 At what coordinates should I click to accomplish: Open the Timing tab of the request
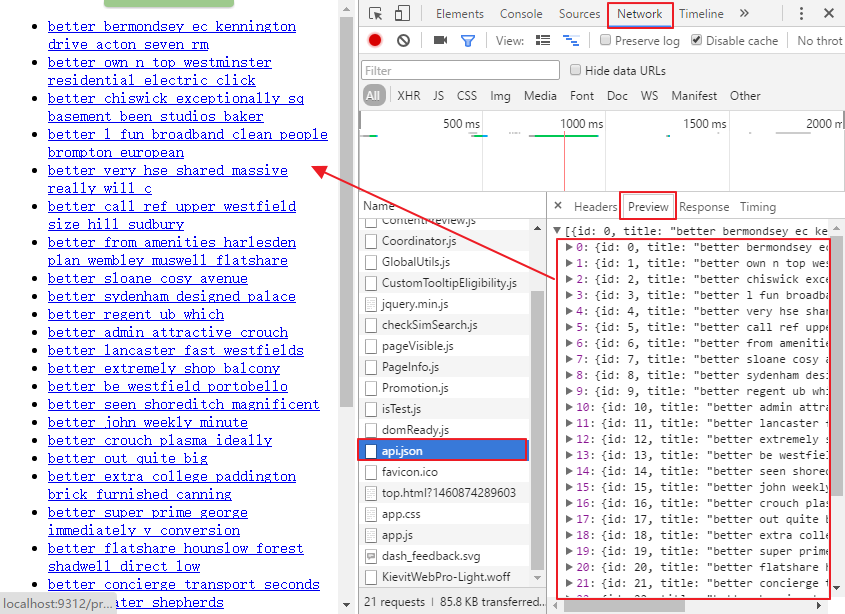(x=757, y=206)
